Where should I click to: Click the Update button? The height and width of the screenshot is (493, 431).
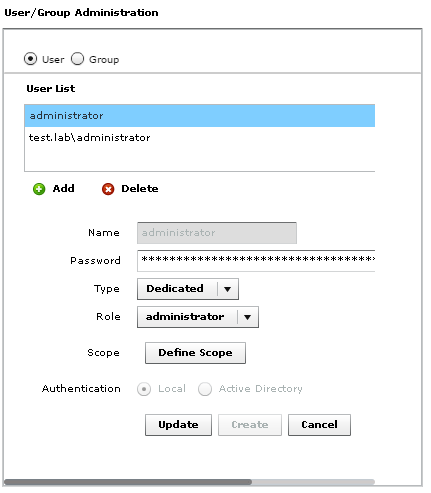178,425
